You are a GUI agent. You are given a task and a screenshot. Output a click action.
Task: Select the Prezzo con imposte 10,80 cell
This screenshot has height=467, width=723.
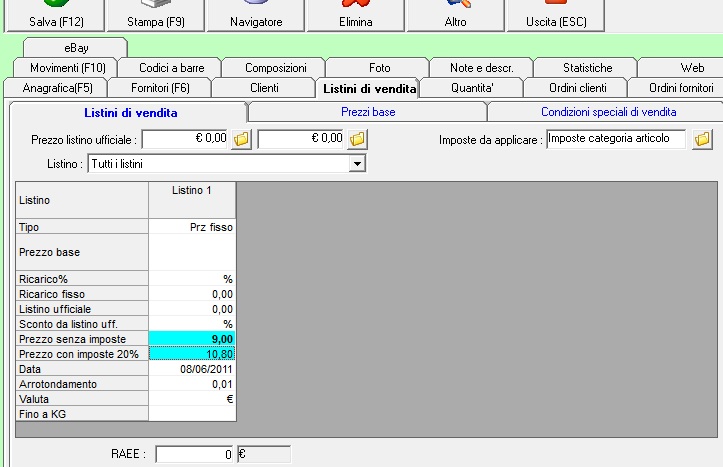pos(192,354)
